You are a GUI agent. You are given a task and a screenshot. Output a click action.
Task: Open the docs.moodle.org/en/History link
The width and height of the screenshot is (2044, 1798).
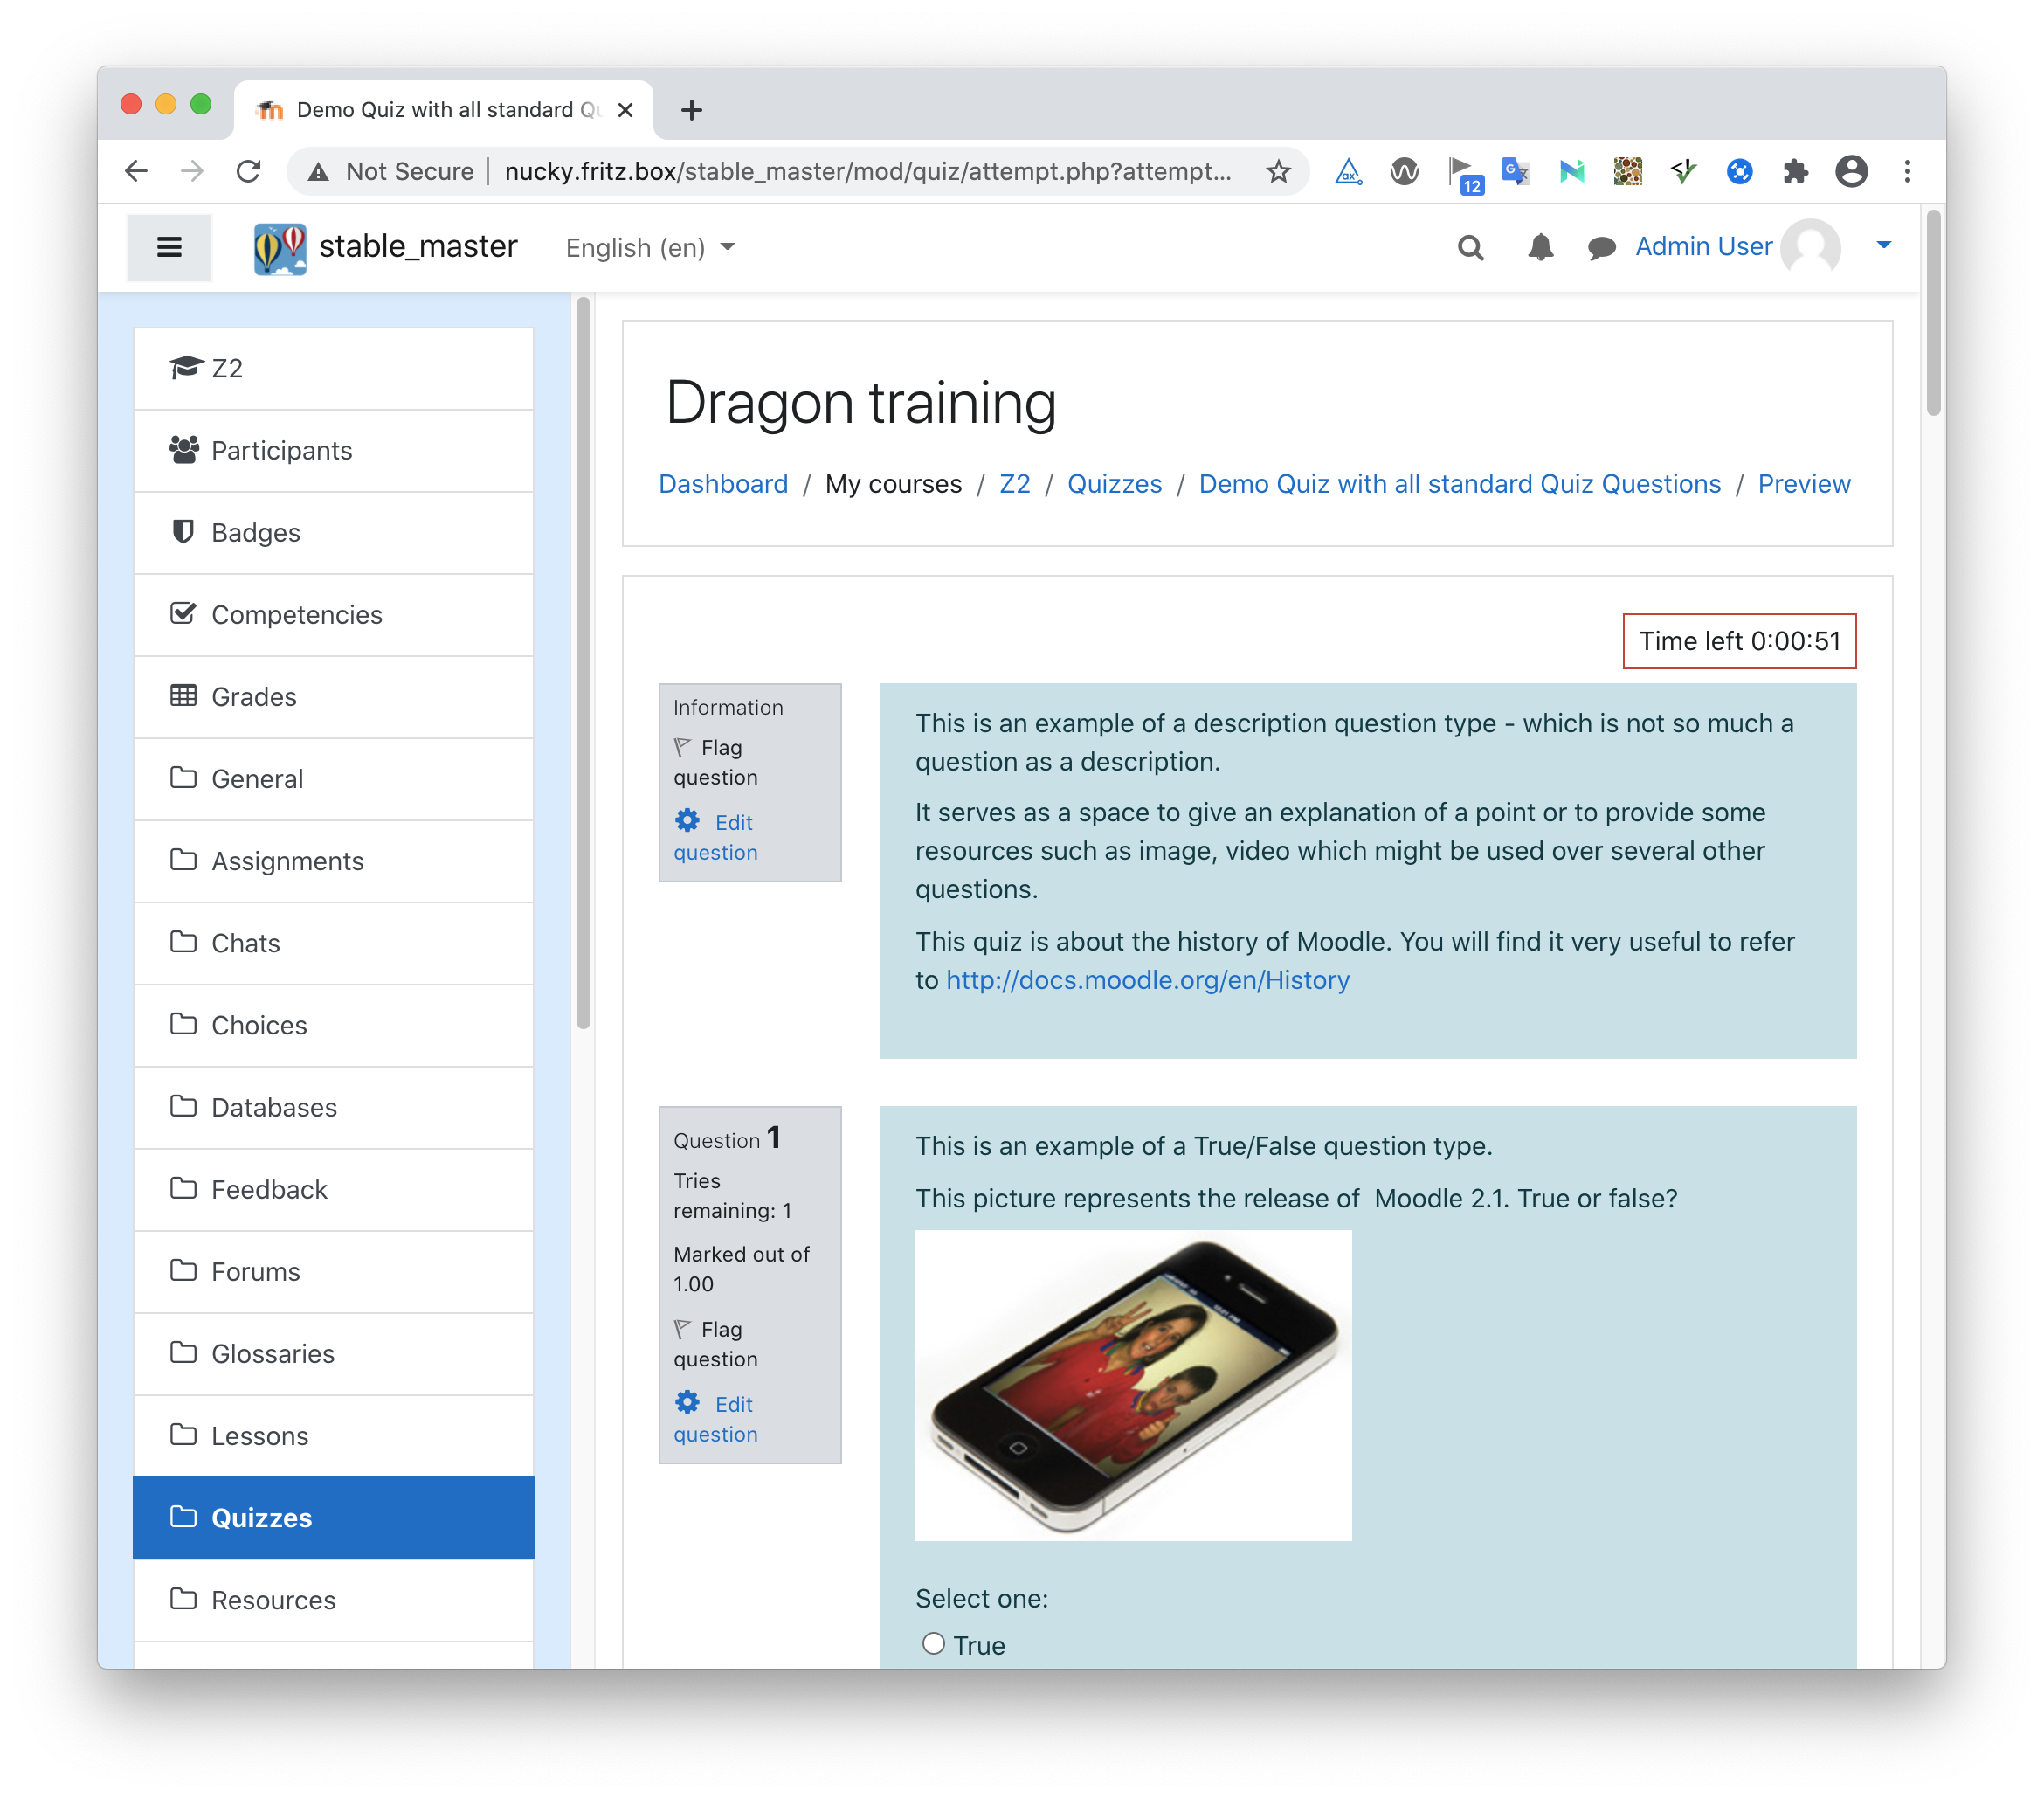[x=1147, y=980]
